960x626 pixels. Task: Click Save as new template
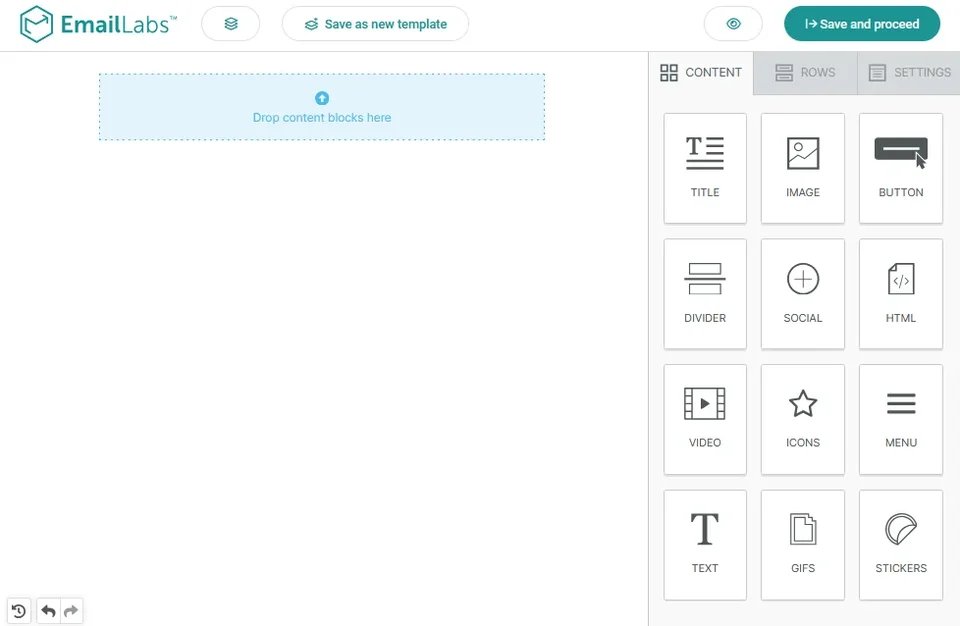(375, 24)
